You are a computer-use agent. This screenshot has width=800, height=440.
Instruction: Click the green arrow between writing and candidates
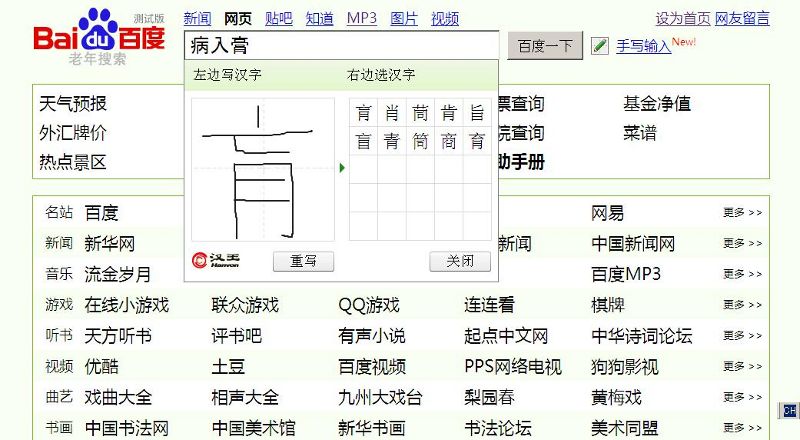click(x=342, y=167)
